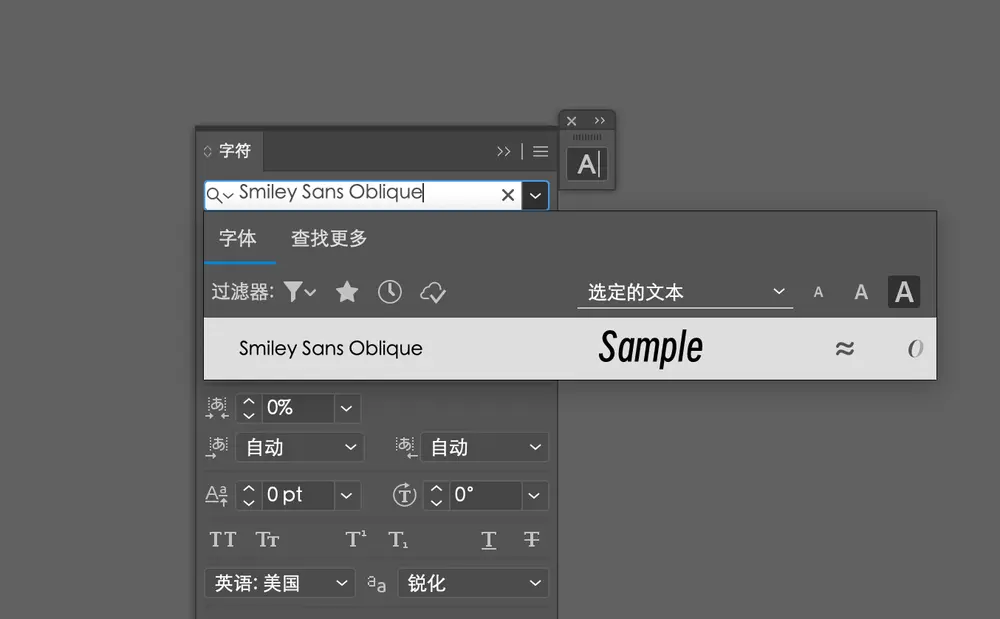This screenshot has width=1000, height=619.
Task: Apply superscript to text
Action: [x=354, y=539]
